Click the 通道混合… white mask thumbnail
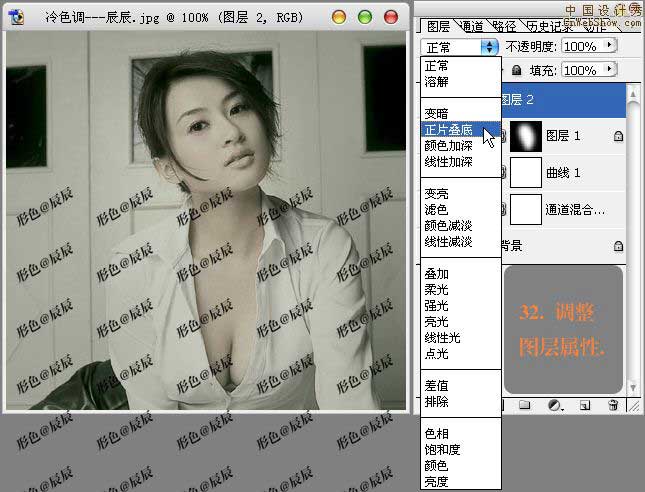Viewport: 645px width, 492px height. tap(526, 209)
